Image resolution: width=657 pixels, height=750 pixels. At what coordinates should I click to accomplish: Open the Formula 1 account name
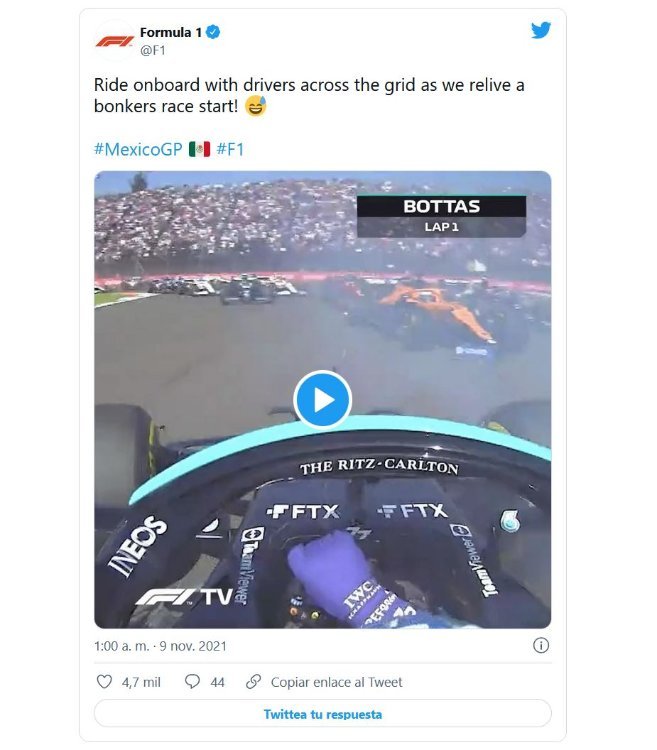[x=171, y=32]
